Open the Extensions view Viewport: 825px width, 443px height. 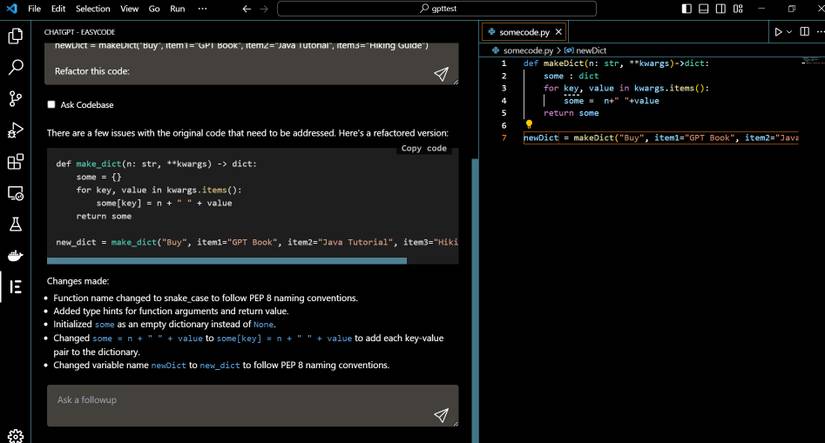15,161
